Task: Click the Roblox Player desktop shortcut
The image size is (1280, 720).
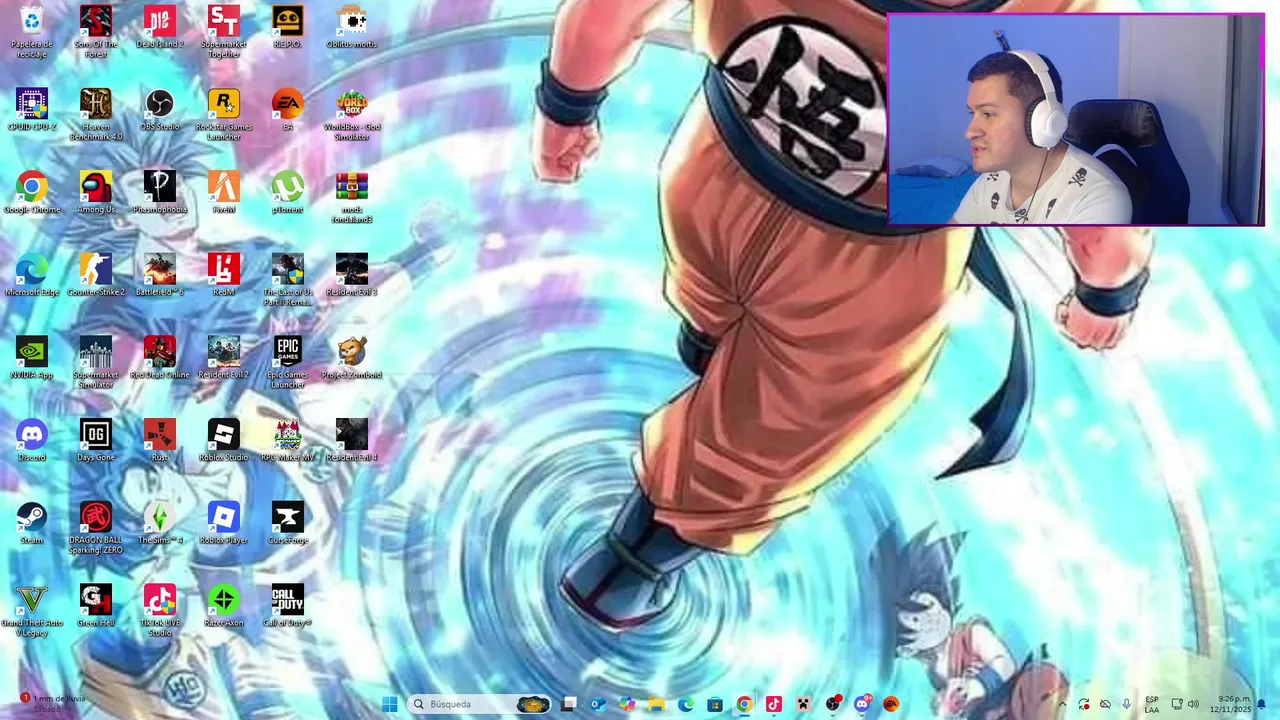Action: 224,524
